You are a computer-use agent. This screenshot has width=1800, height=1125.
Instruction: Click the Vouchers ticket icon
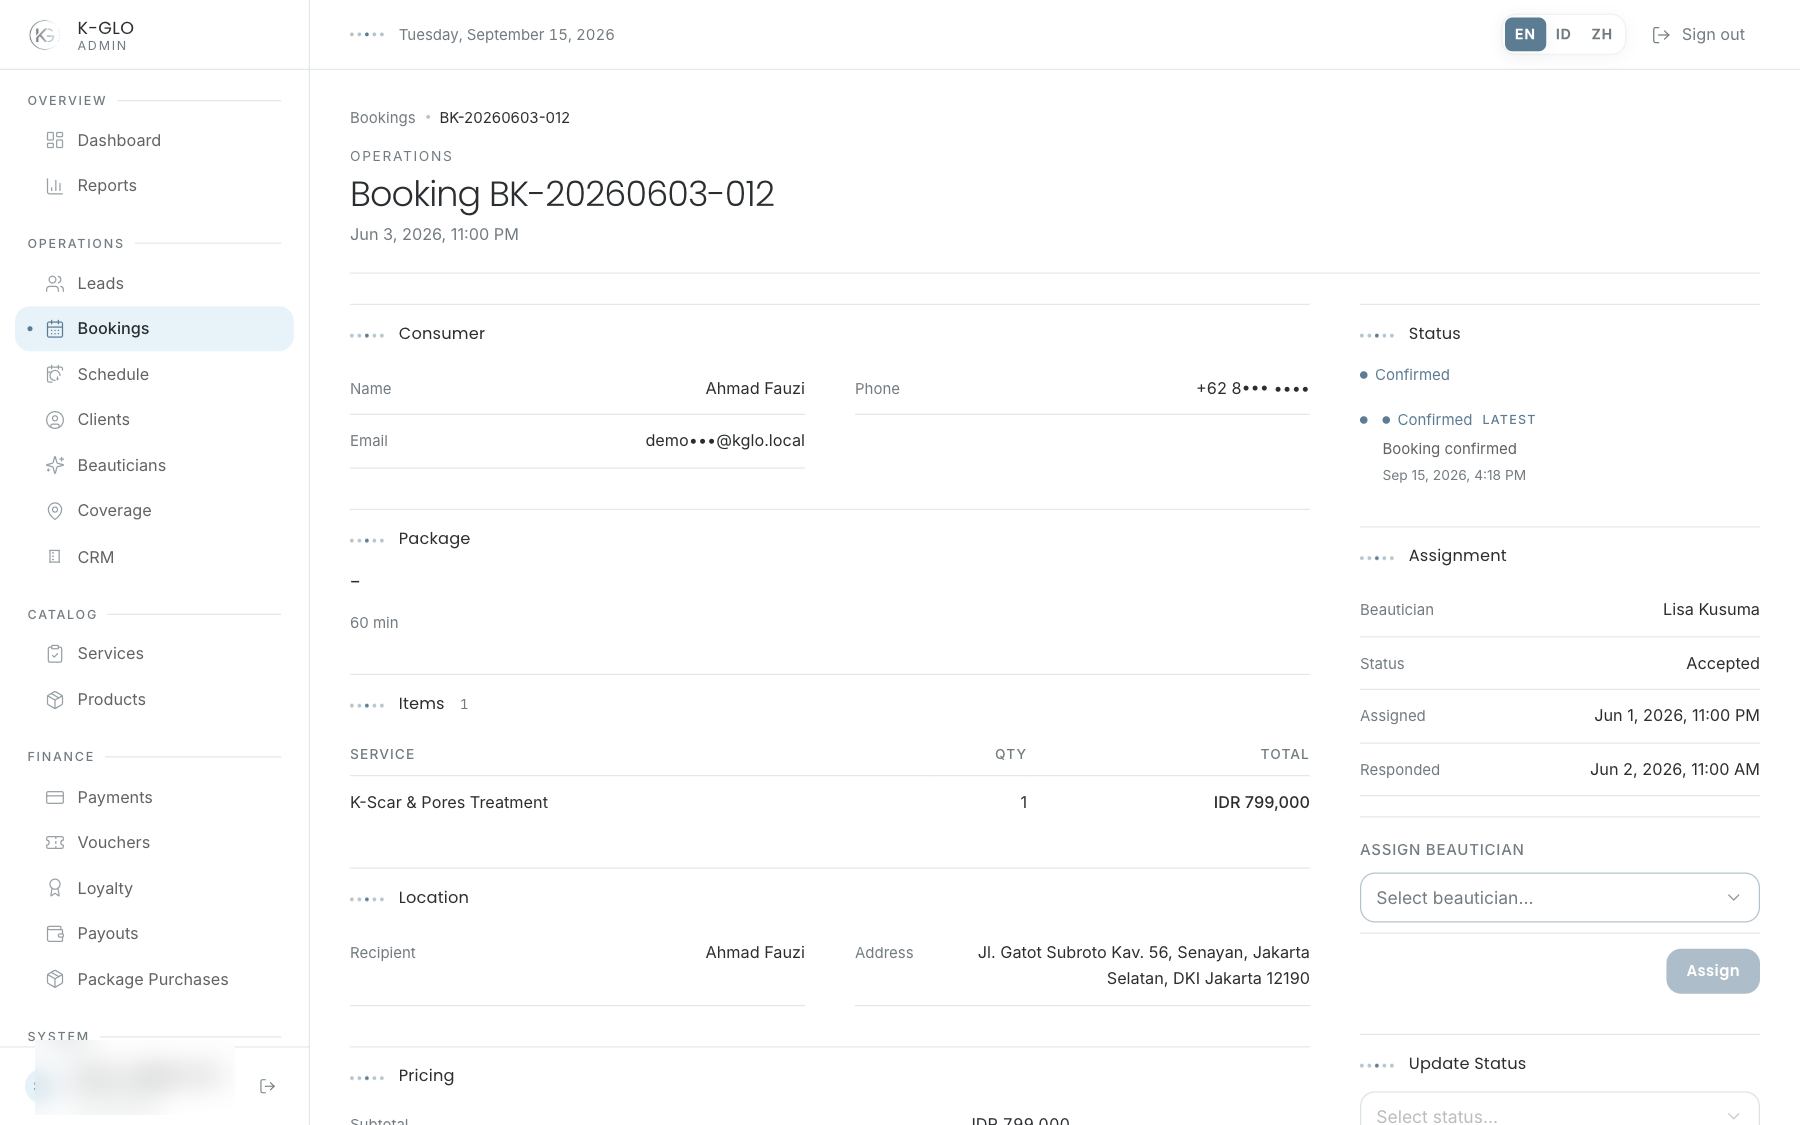coord(55,843)
